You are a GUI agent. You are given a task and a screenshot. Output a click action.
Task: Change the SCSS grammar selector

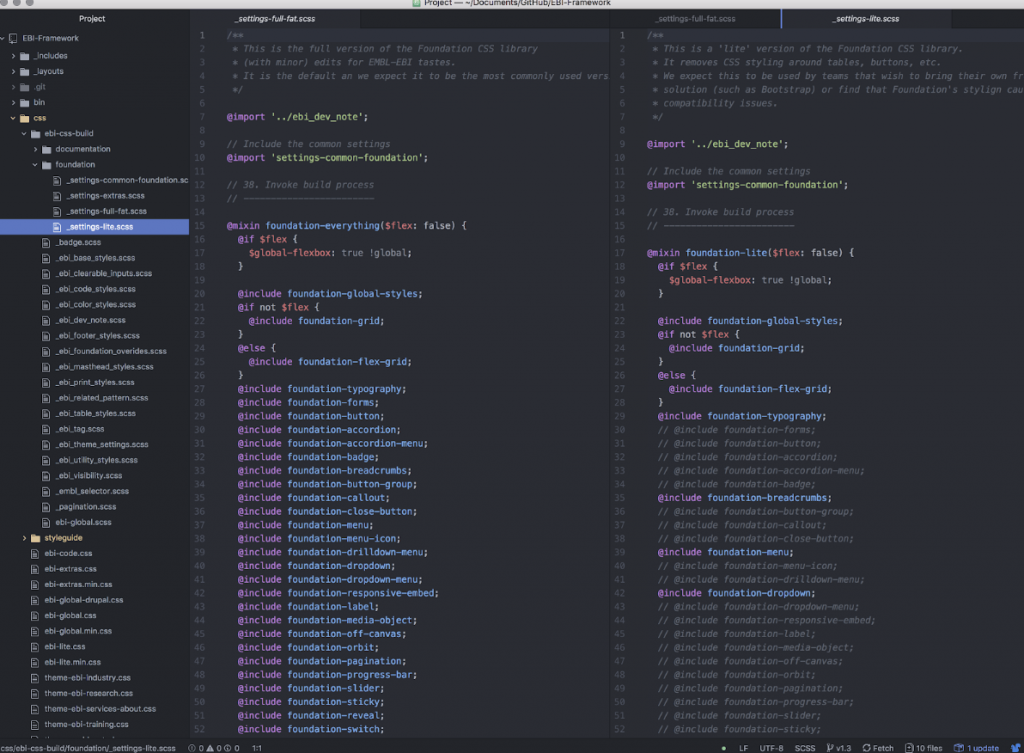click(x=805, y=748)
